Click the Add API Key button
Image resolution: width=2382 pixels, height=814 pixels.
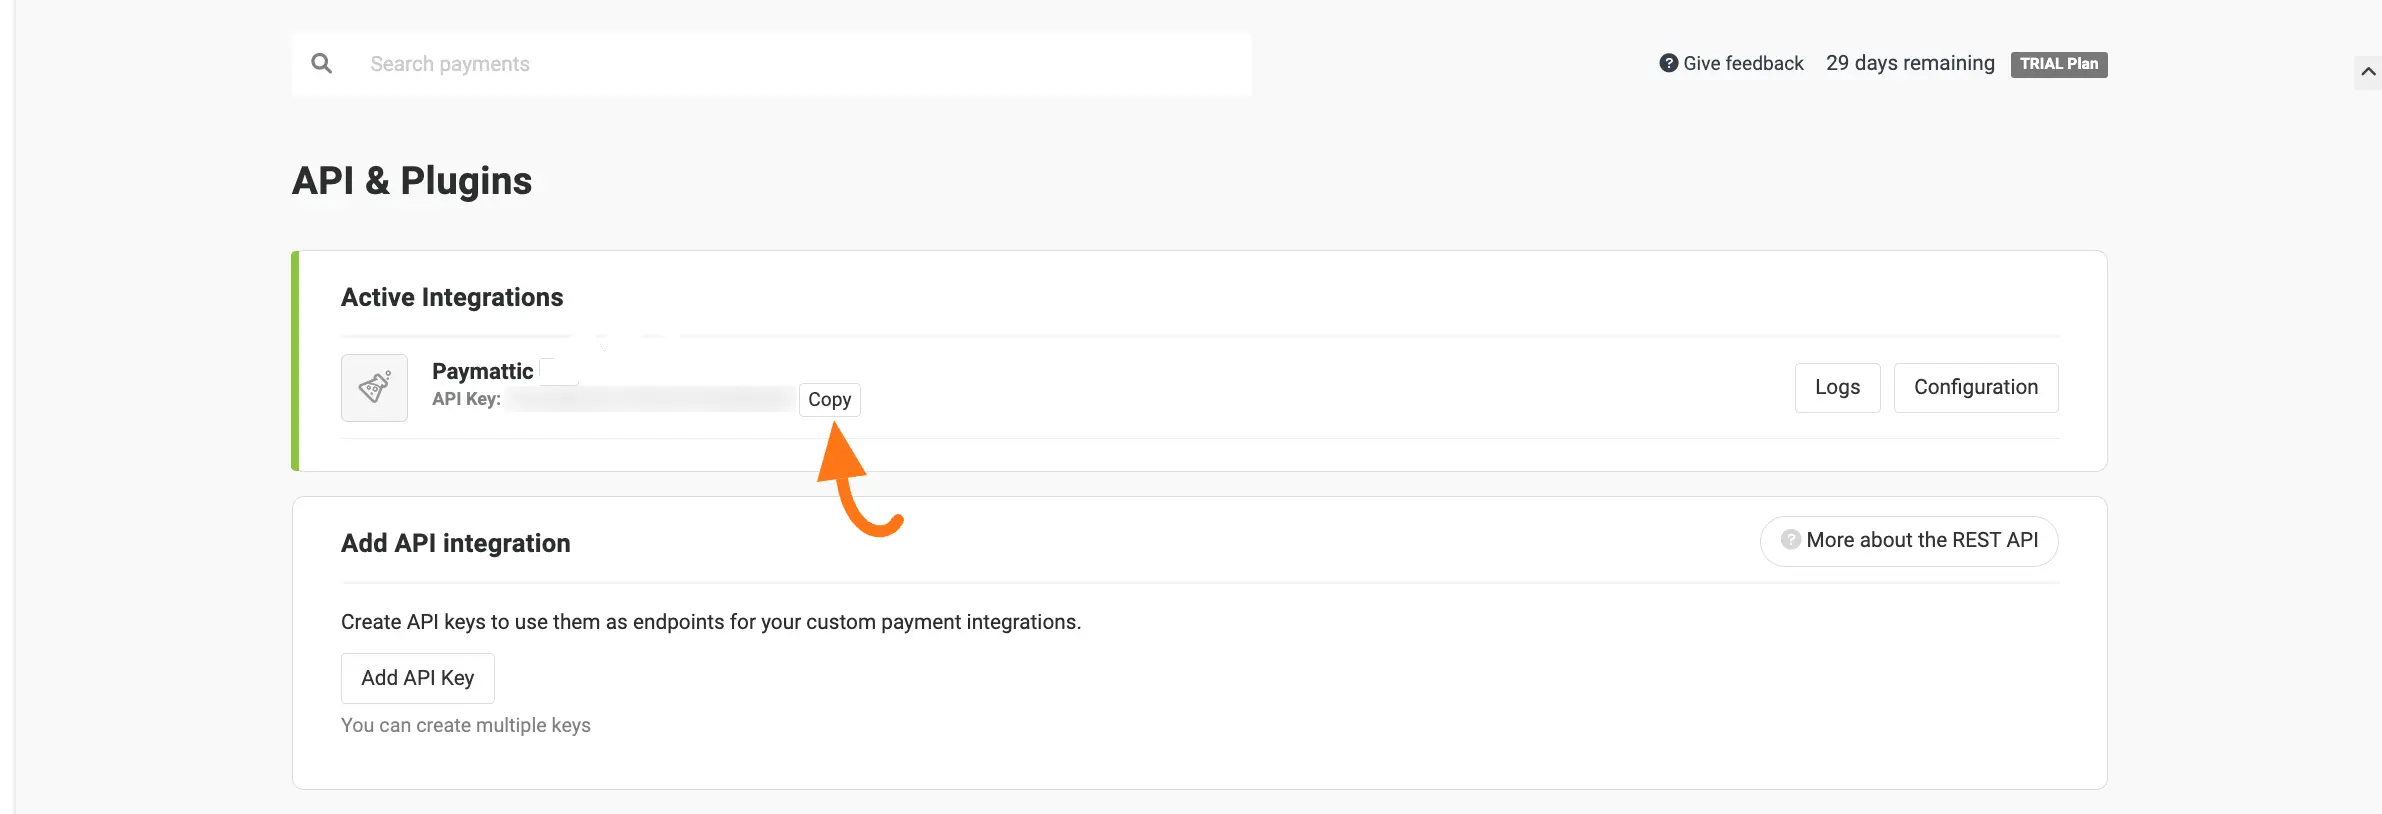tap(417, 678)
